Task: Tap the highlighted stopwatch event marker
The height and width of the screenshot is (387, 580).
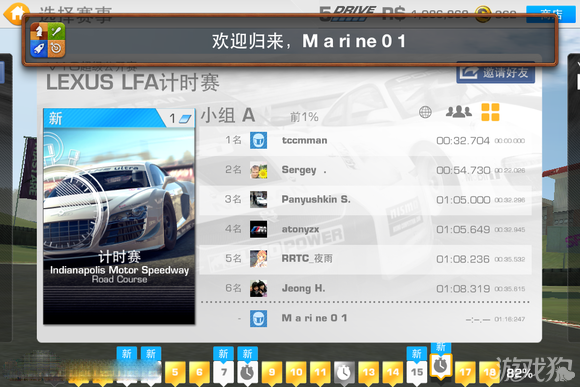Action: point(441,366)
